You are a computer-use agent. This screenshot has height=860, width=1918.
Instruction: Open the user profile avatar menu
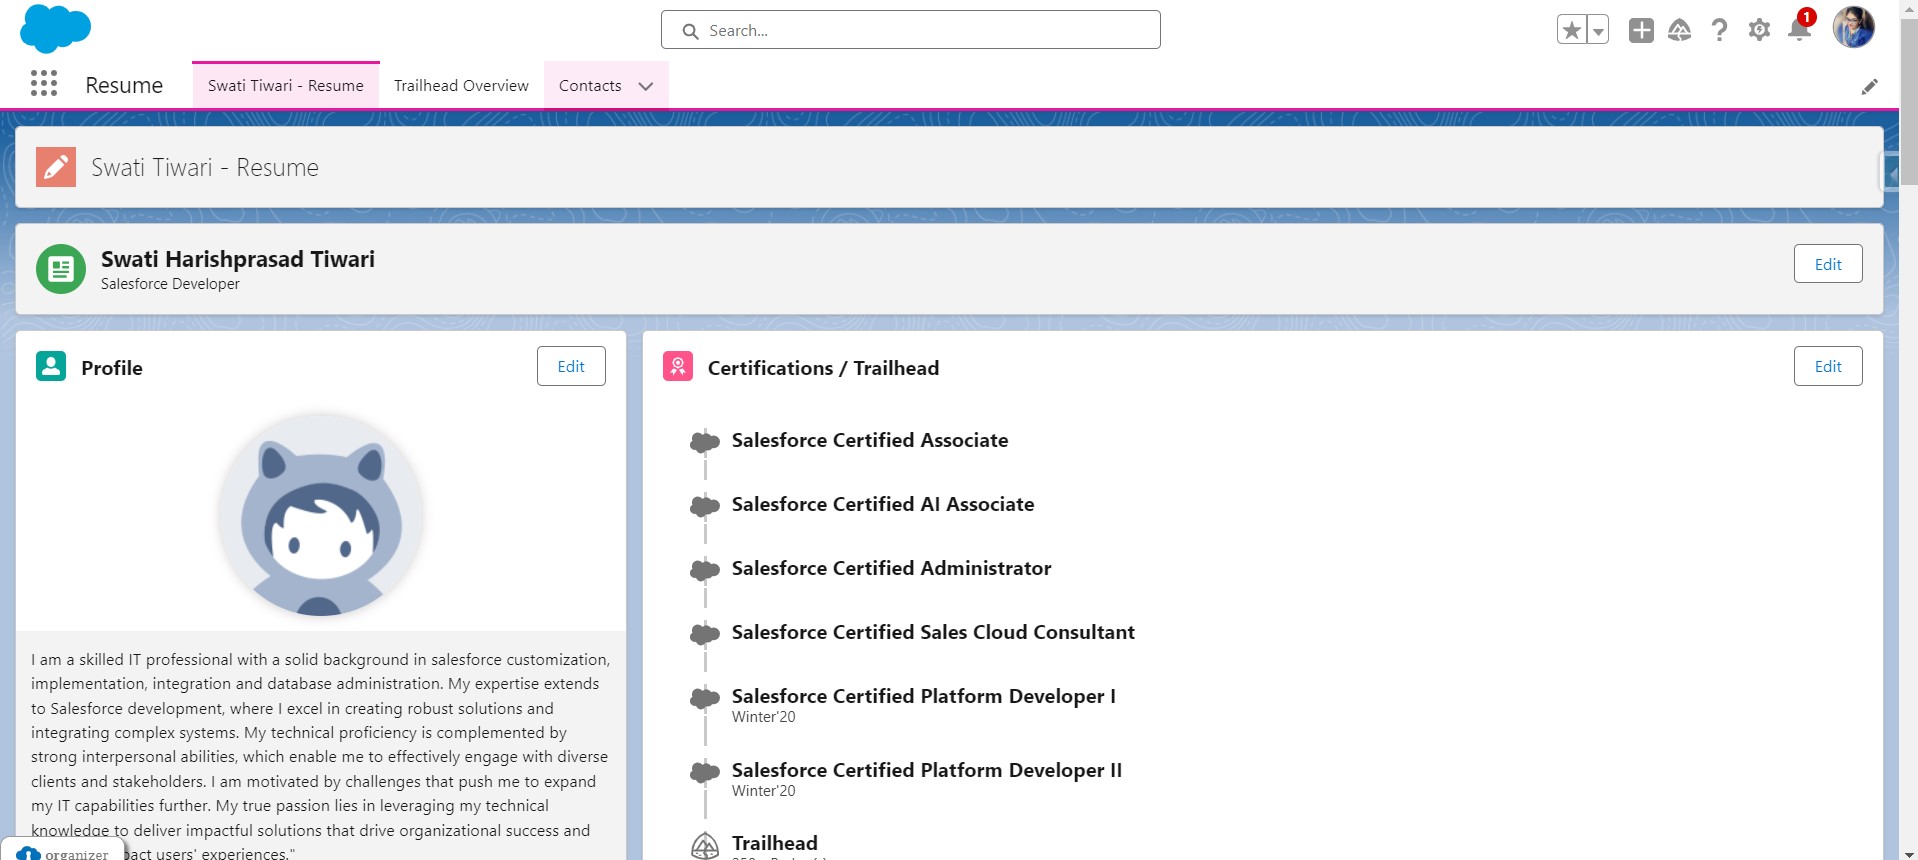pos(1853,28)
